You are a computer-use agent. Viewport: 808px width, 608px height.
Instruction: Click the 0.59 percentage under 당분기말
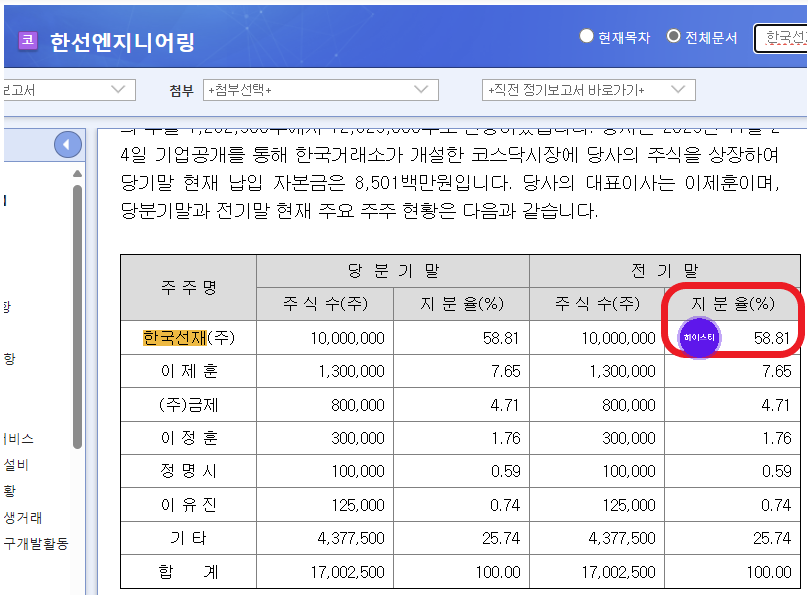coord(505,471)
